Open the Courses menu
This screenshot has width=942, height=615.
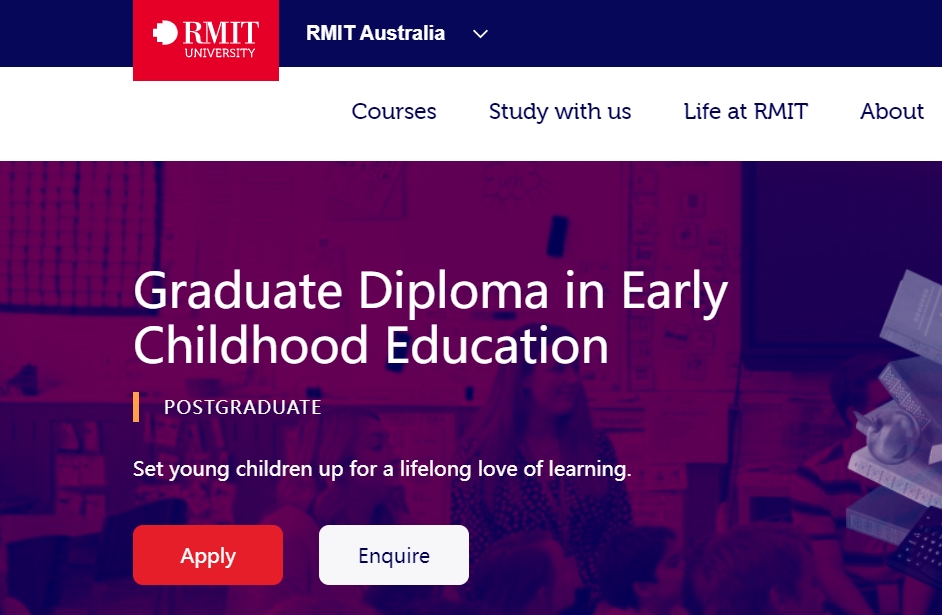coord(394,112)
